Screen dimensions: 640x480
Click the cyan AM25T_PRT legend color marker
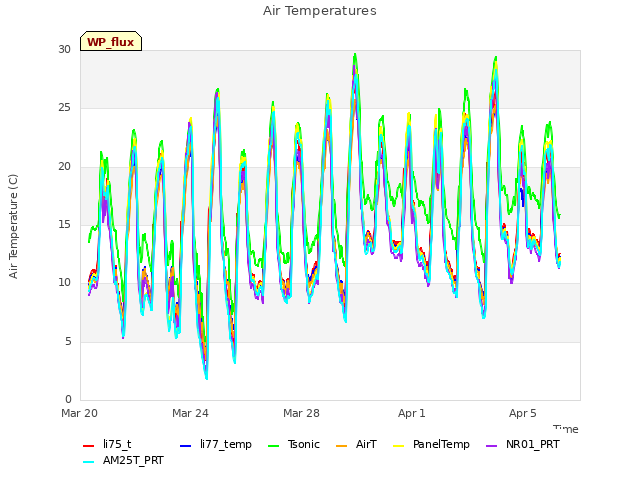tap(89, 462)
